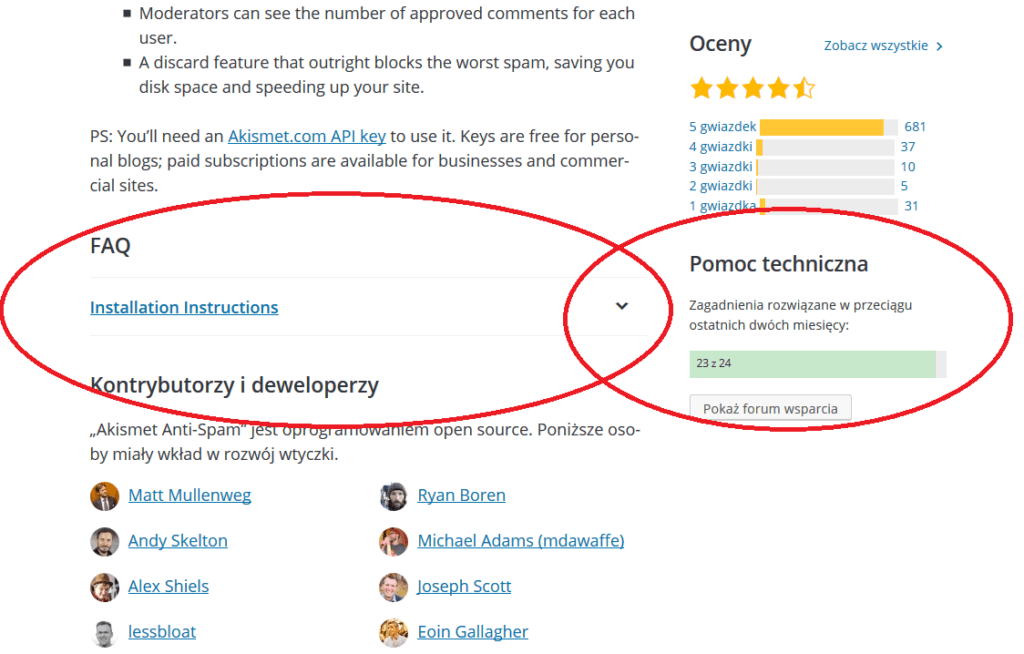Open Joseph Scott profile link
This screenshot has height=654, width=1024.
pyautogui.click(x=464, y=586)
